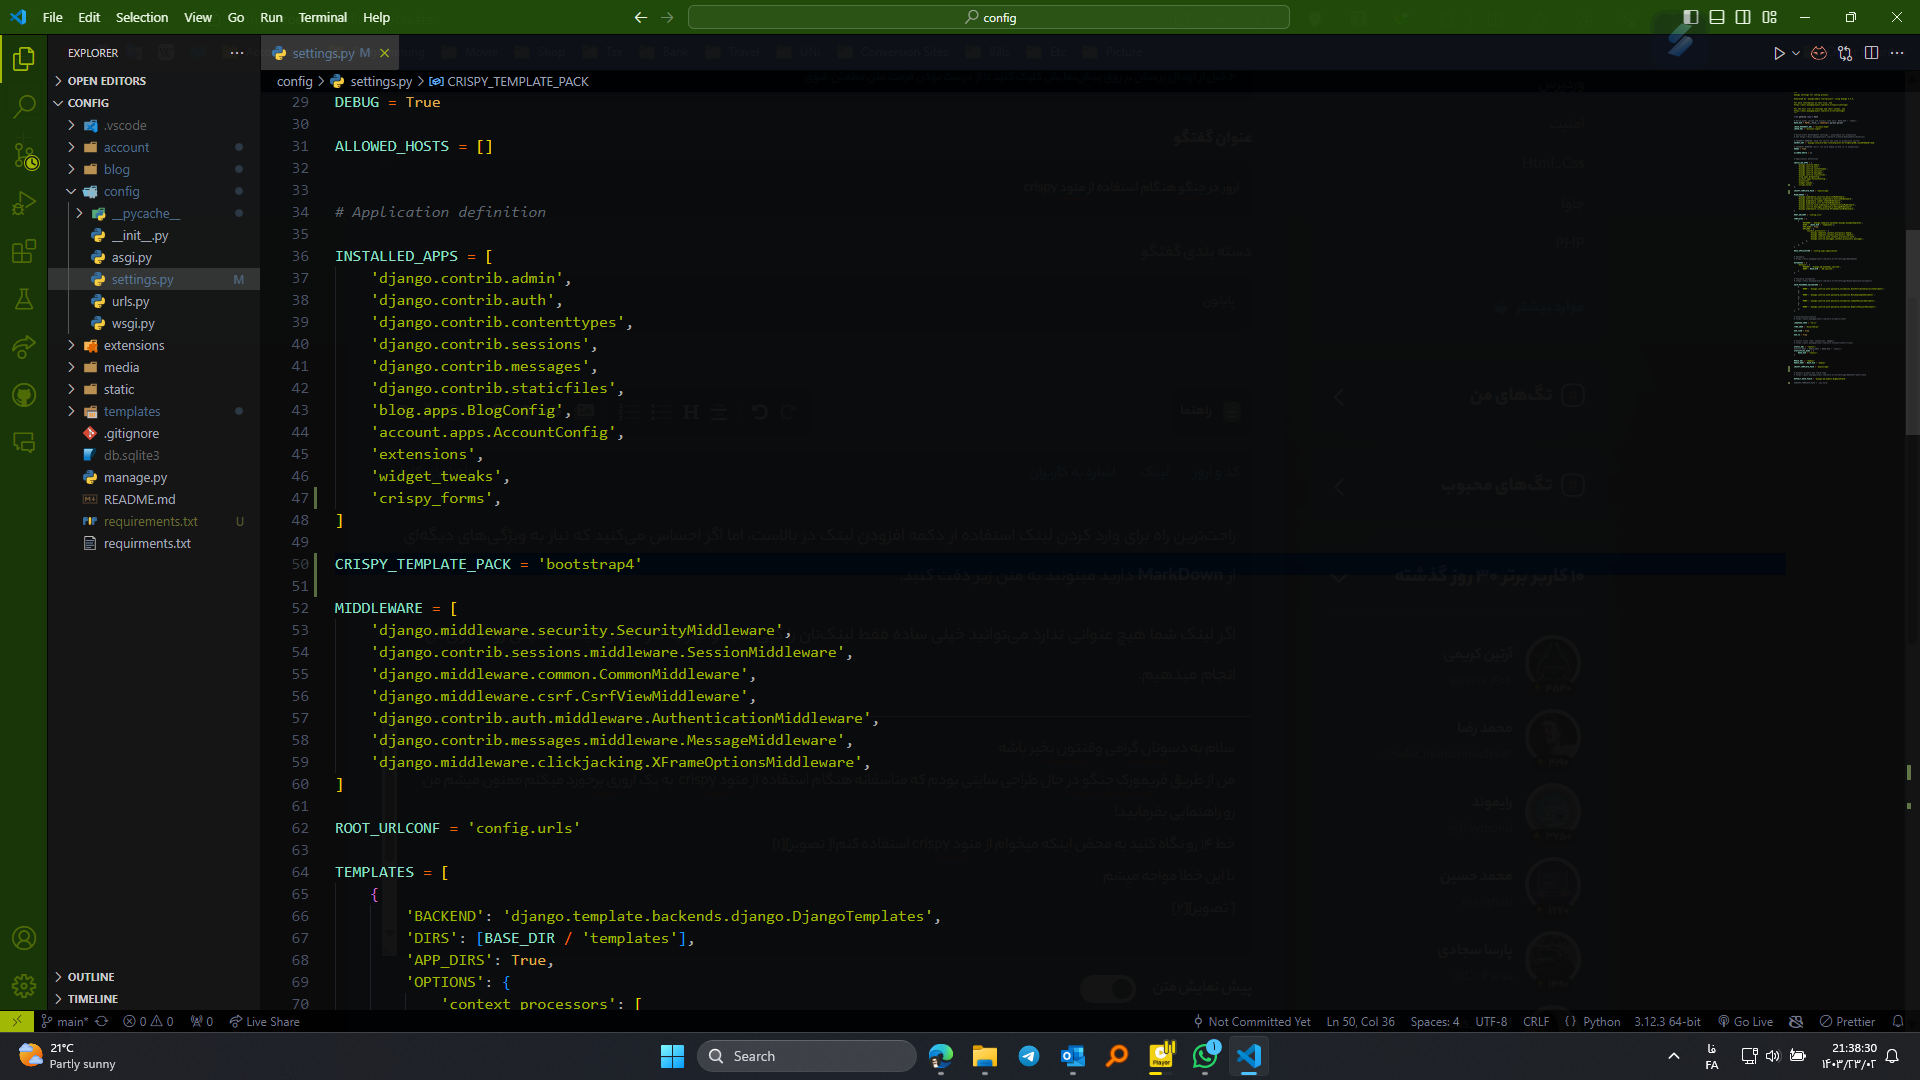Select Python interpreter 3.12.3 64-bit

click(x=1667, y=1021)
